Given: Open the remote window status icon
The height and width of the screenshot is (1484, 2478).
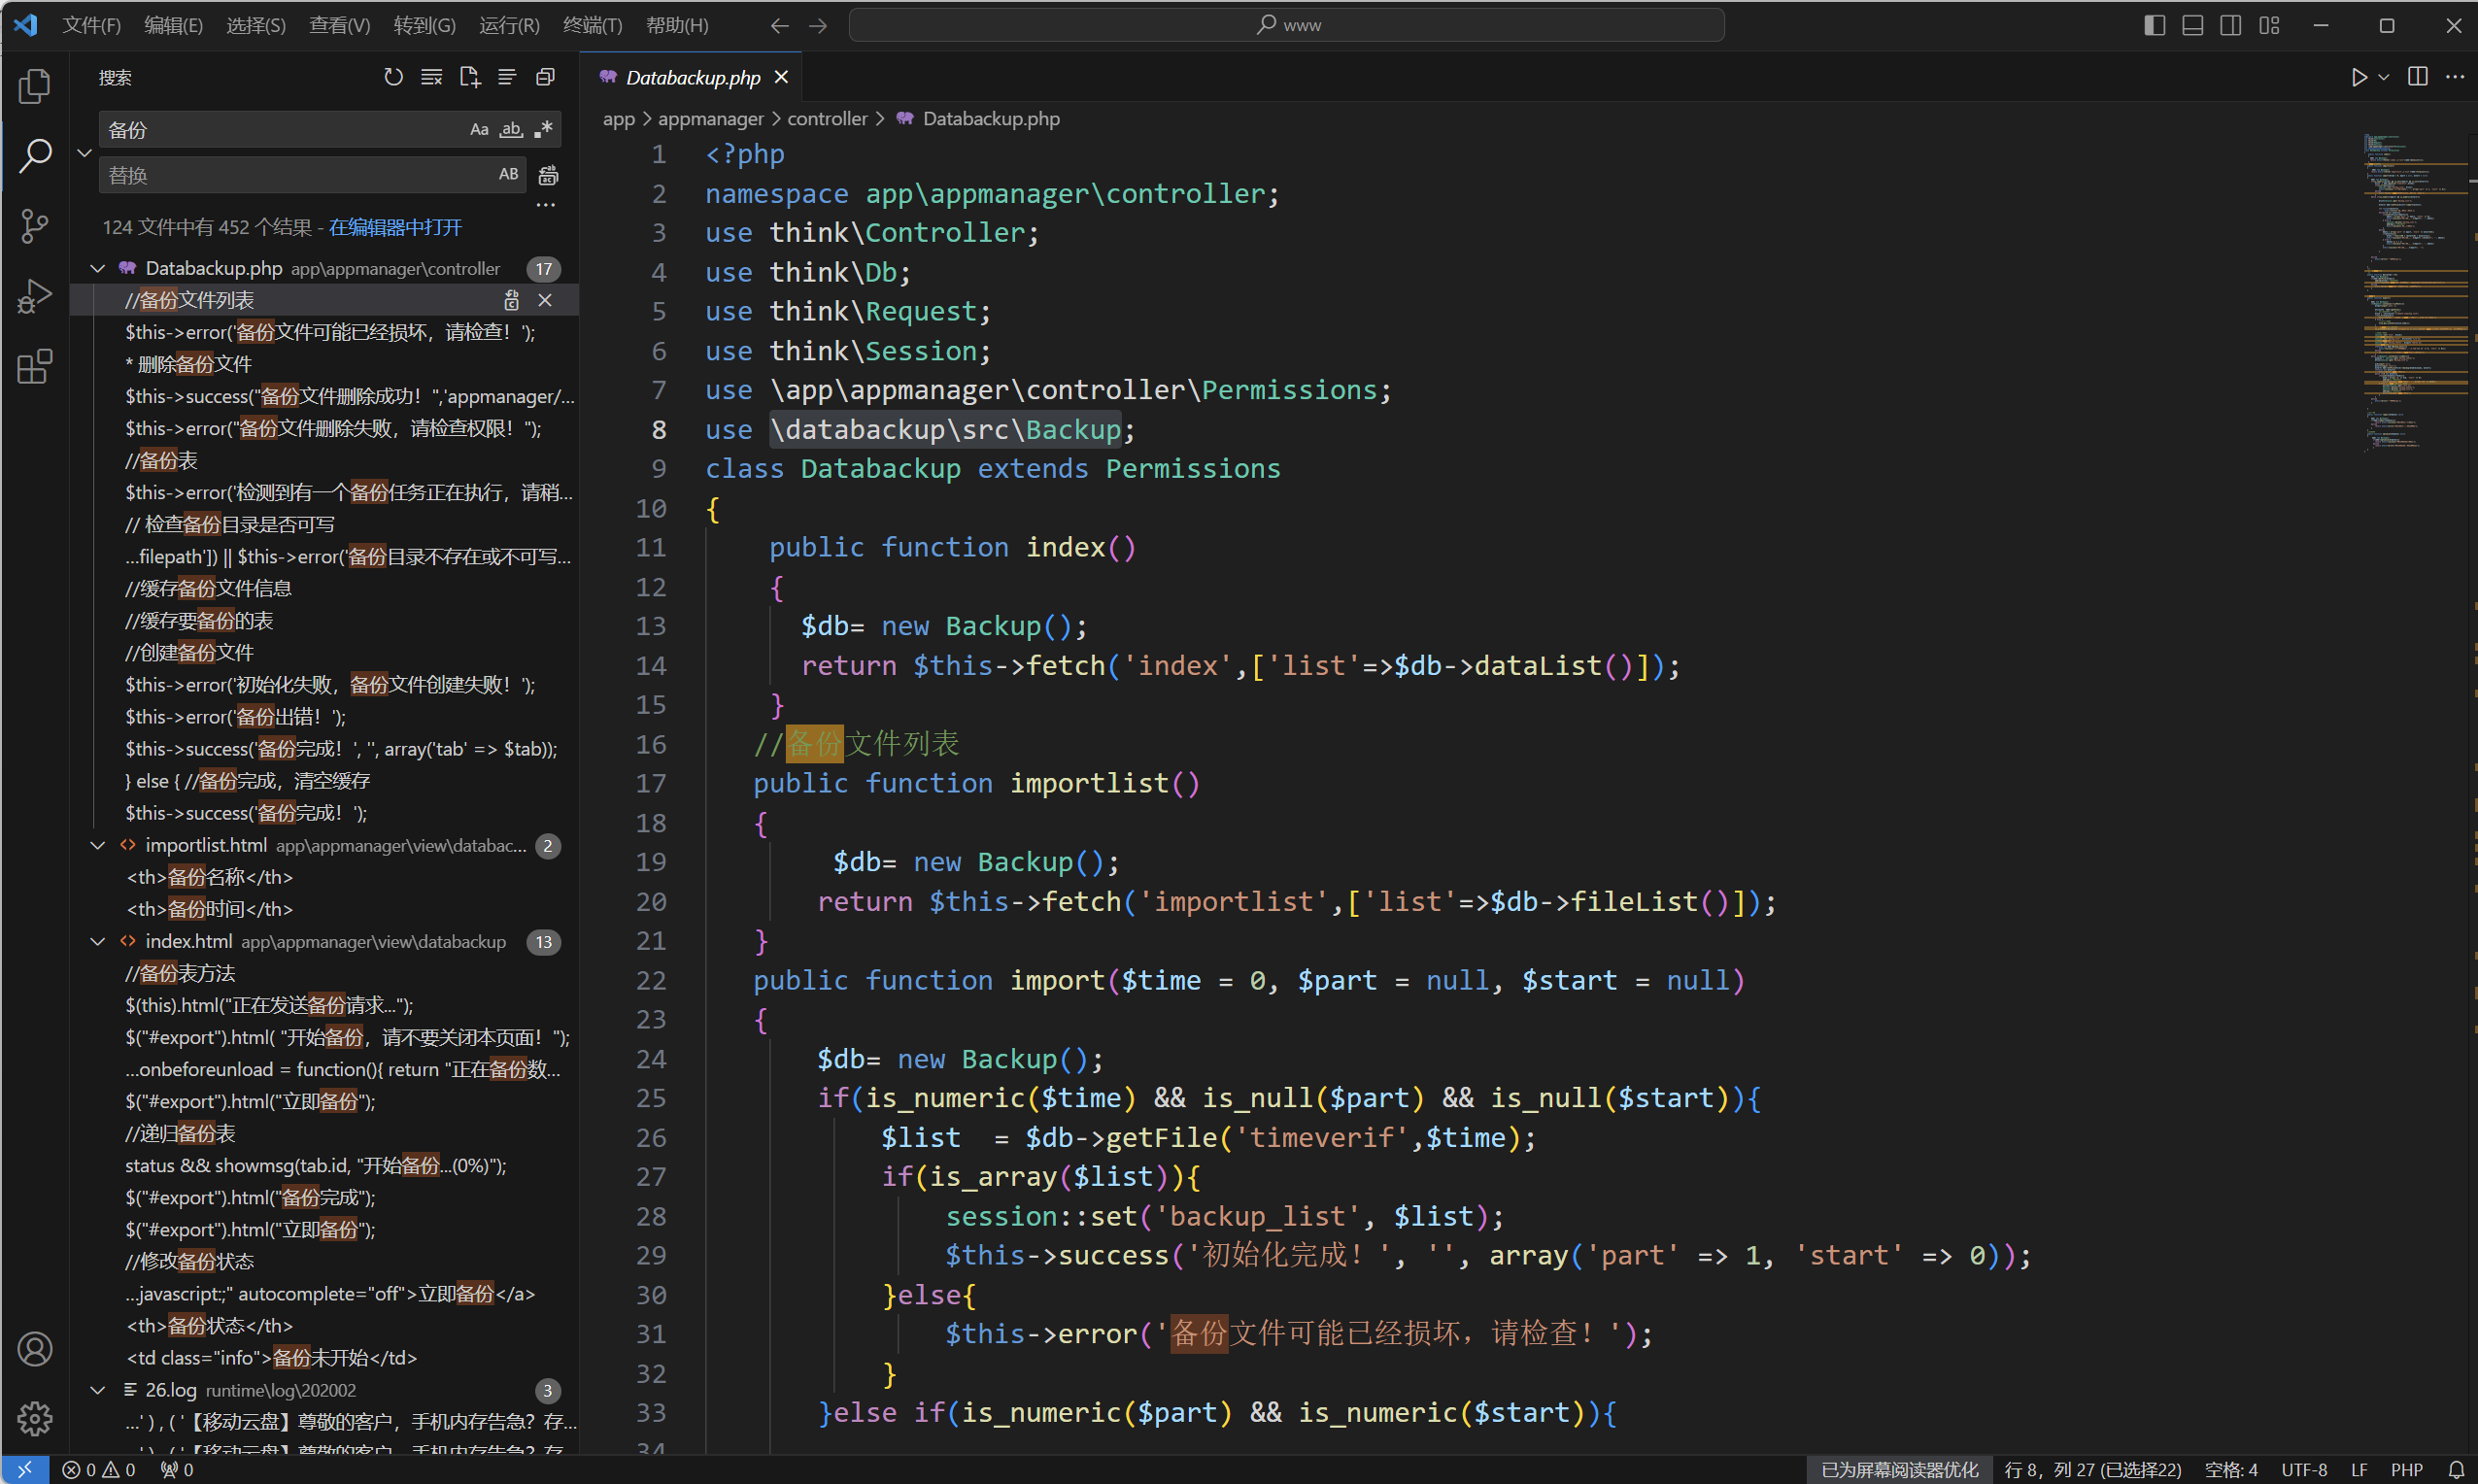Looking at the screenshot, I should tap(25, 1469).
